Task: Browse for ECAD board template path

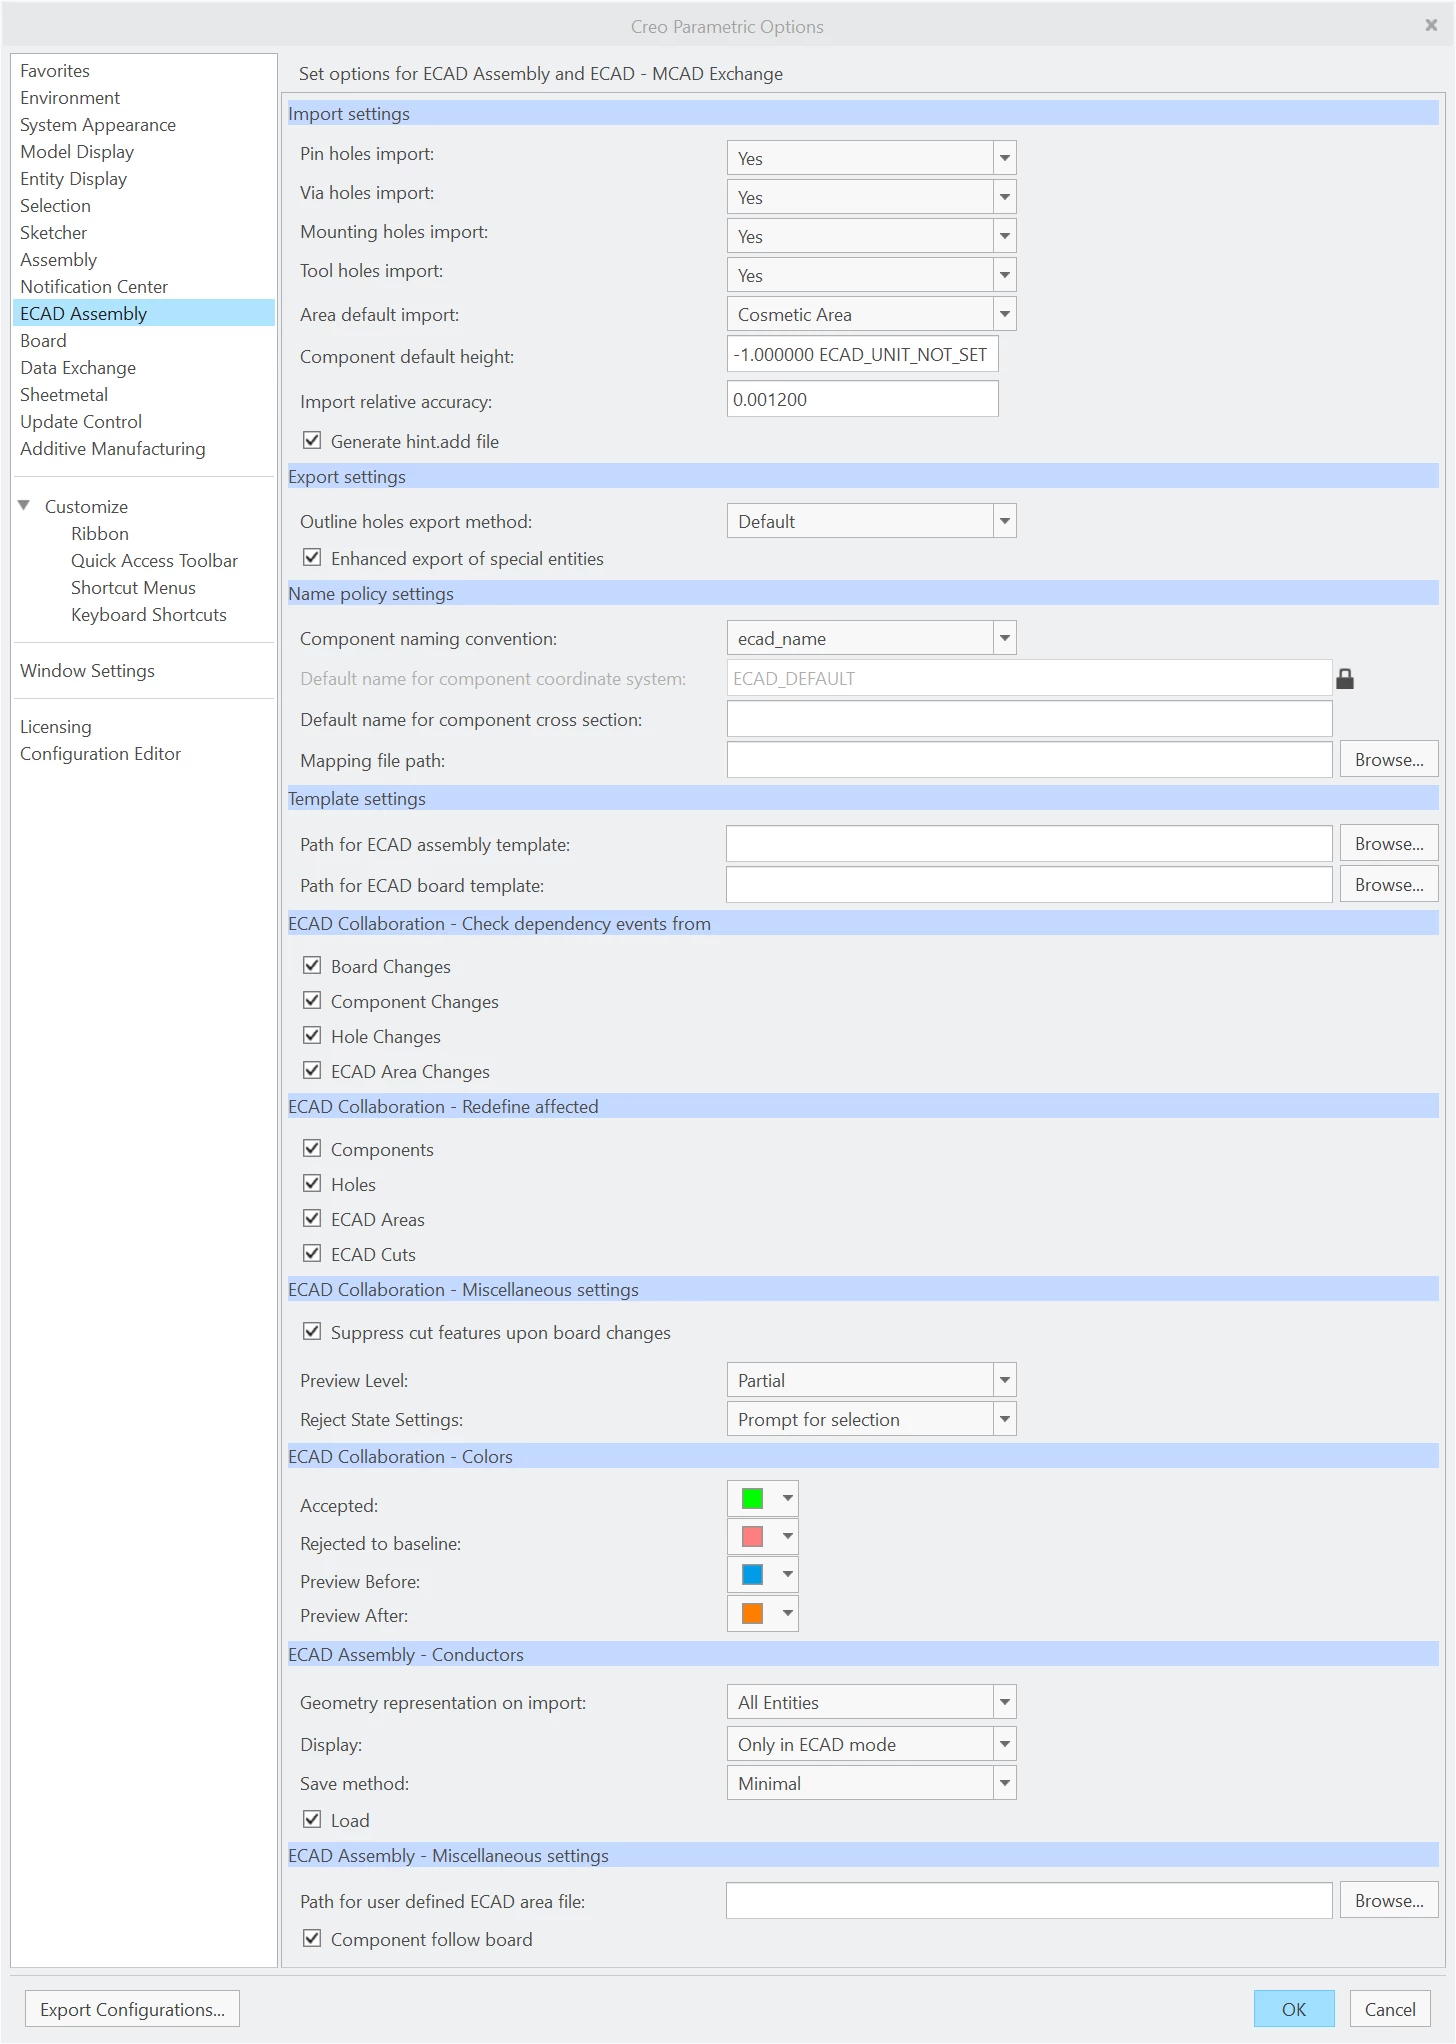Action: pos(1389,885)
